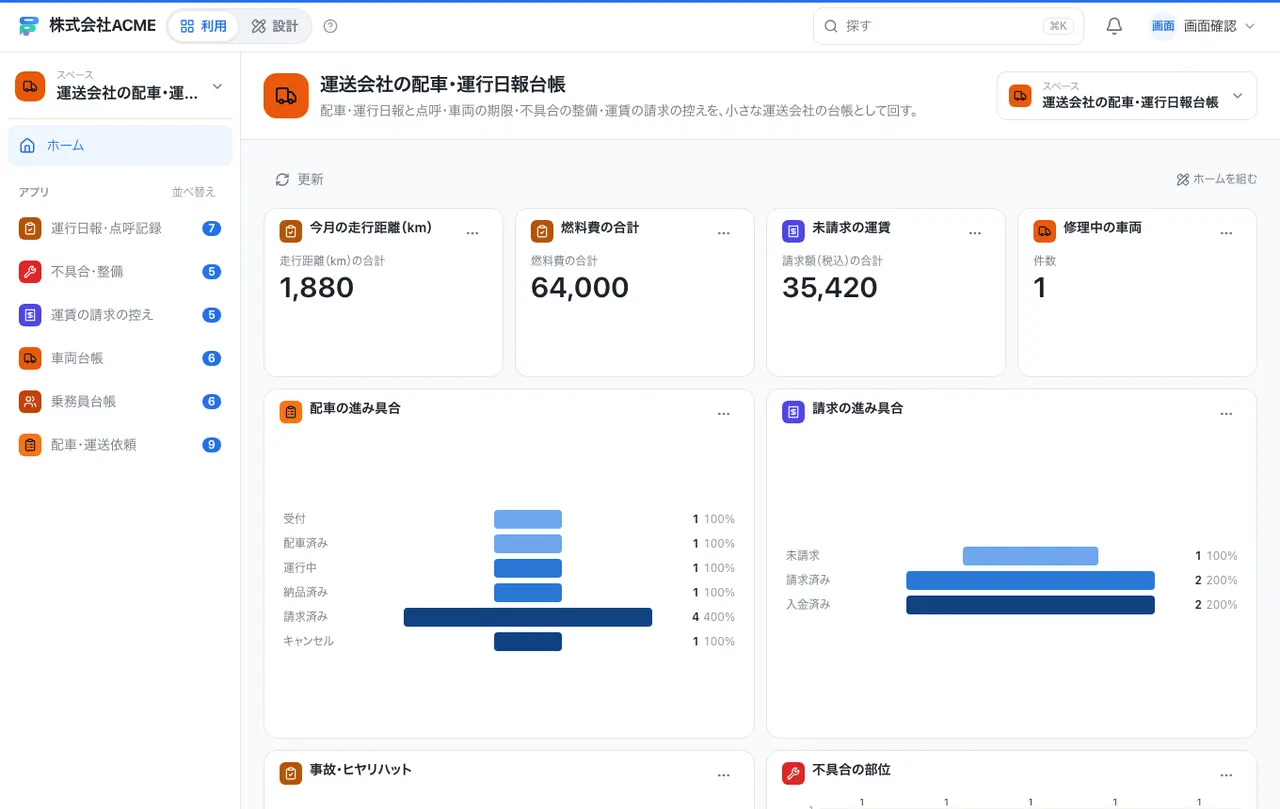
Task: Open 配車・運送依頼 app label
Action: click(93, 445)
